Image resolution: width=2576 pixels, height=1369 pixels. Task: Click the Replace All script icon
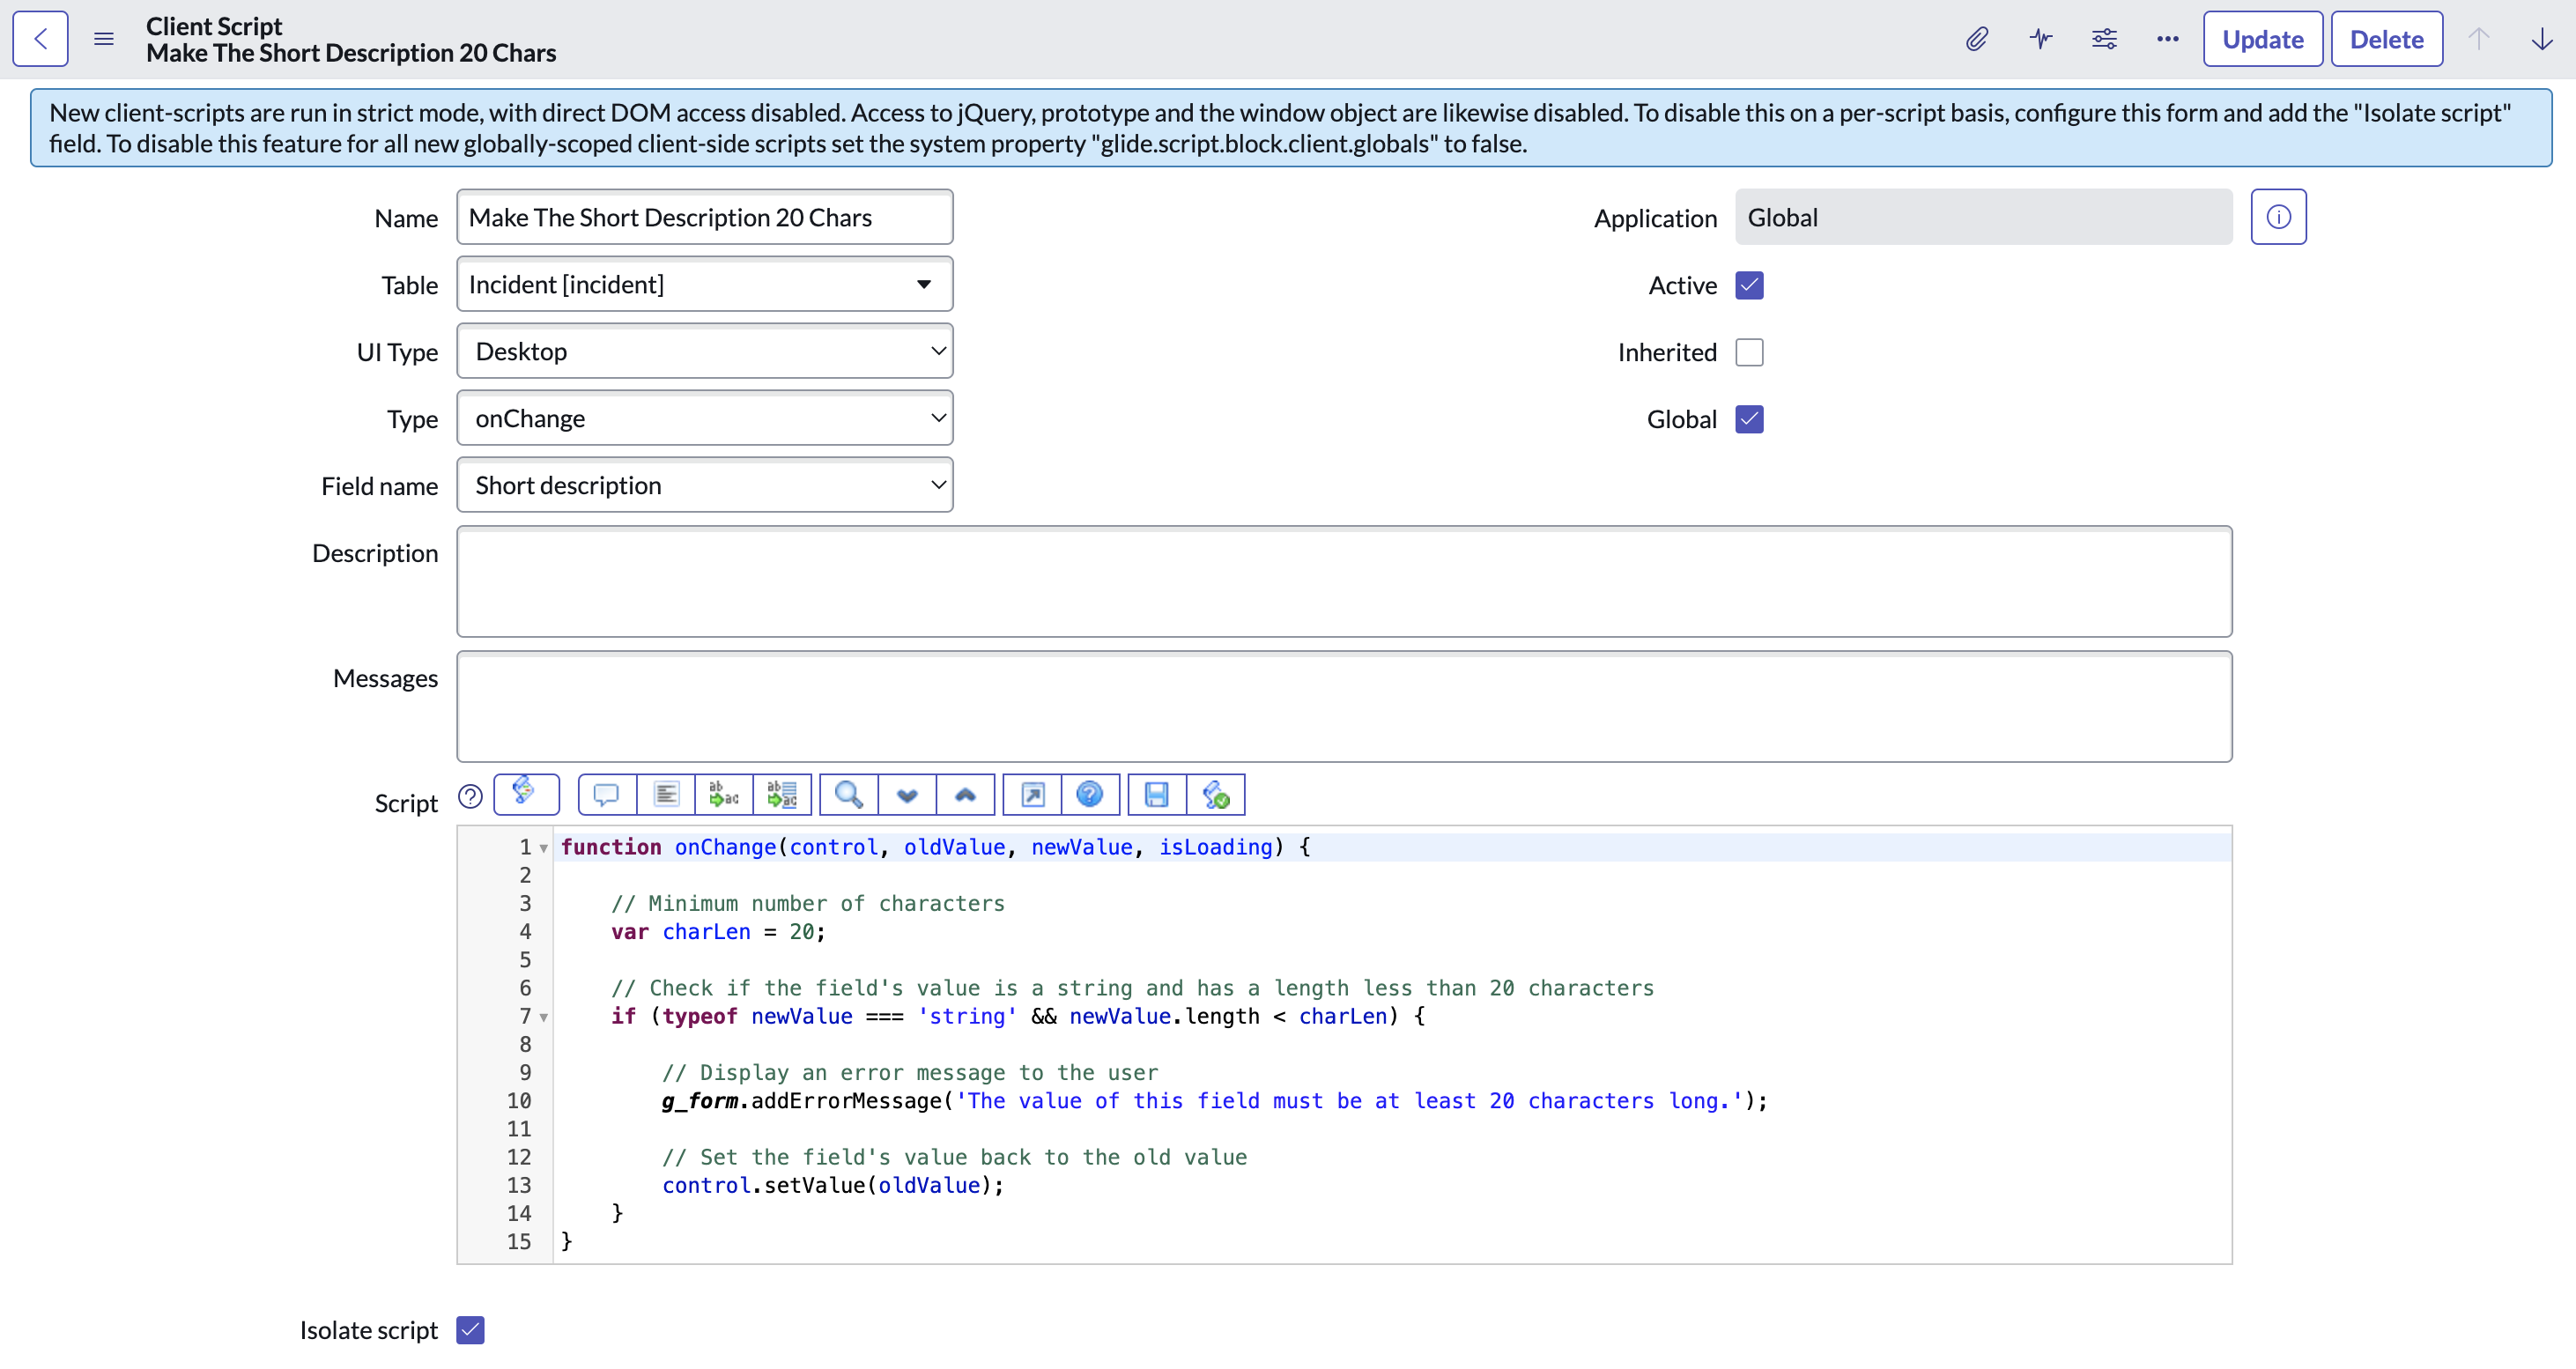tap(782, 795)
